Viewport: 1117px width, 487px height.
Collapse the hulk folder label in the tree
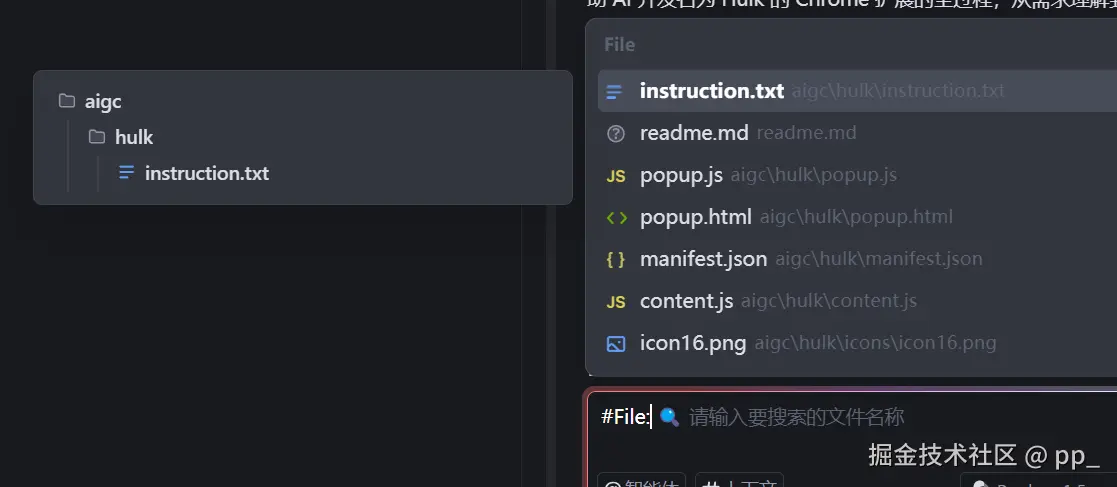click(134, 137)
